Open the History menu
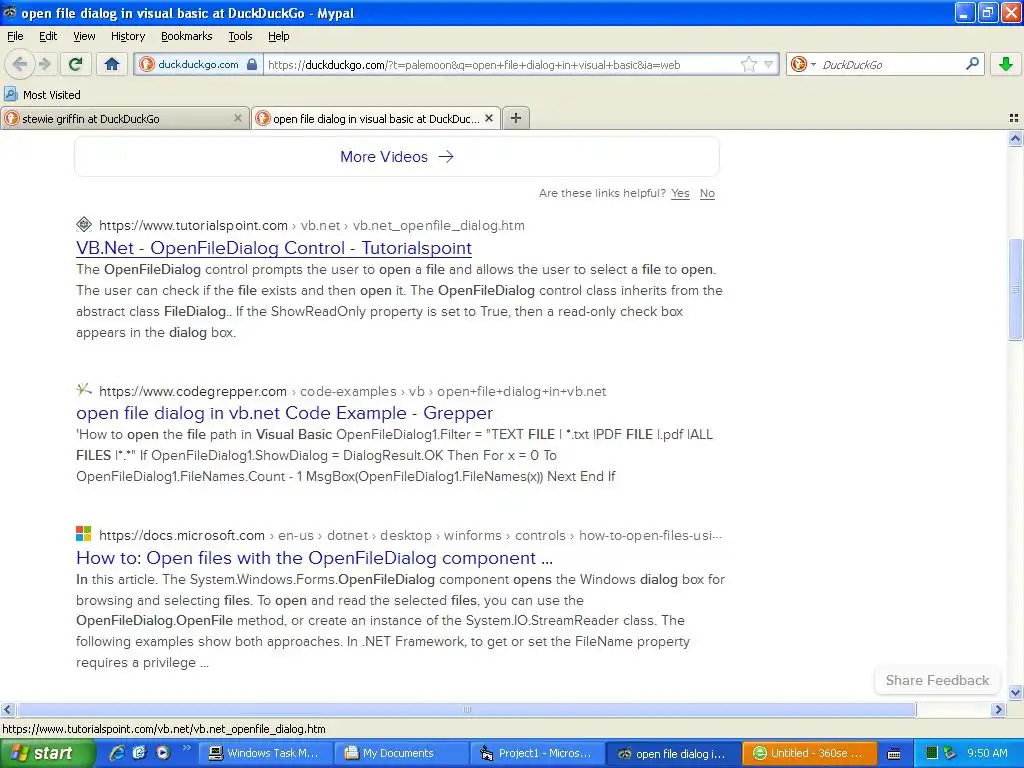This screenshot has height=768, width=1024. tap(127, 36)
